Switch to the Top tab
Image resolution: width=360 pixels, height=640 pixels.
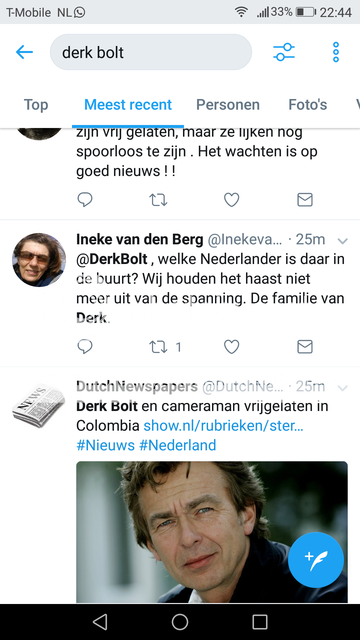point(36,105)
